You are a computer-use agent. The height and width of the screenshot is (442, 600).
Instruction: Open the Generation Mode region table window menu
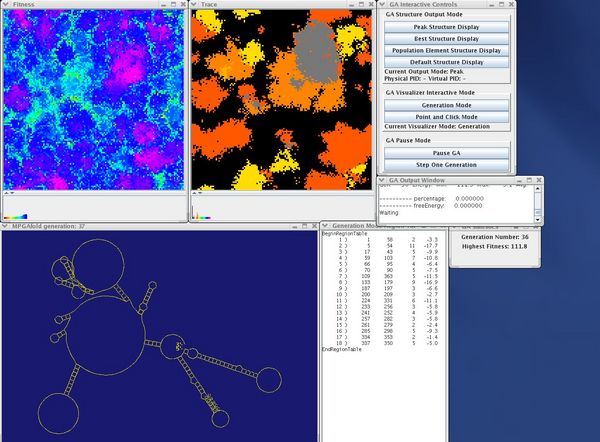click(324, 227)
